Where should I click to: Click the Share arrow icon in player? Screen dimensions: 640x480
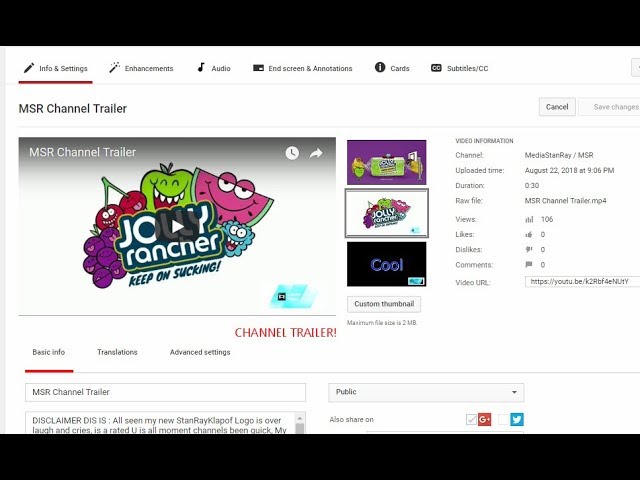coord(316,153)
